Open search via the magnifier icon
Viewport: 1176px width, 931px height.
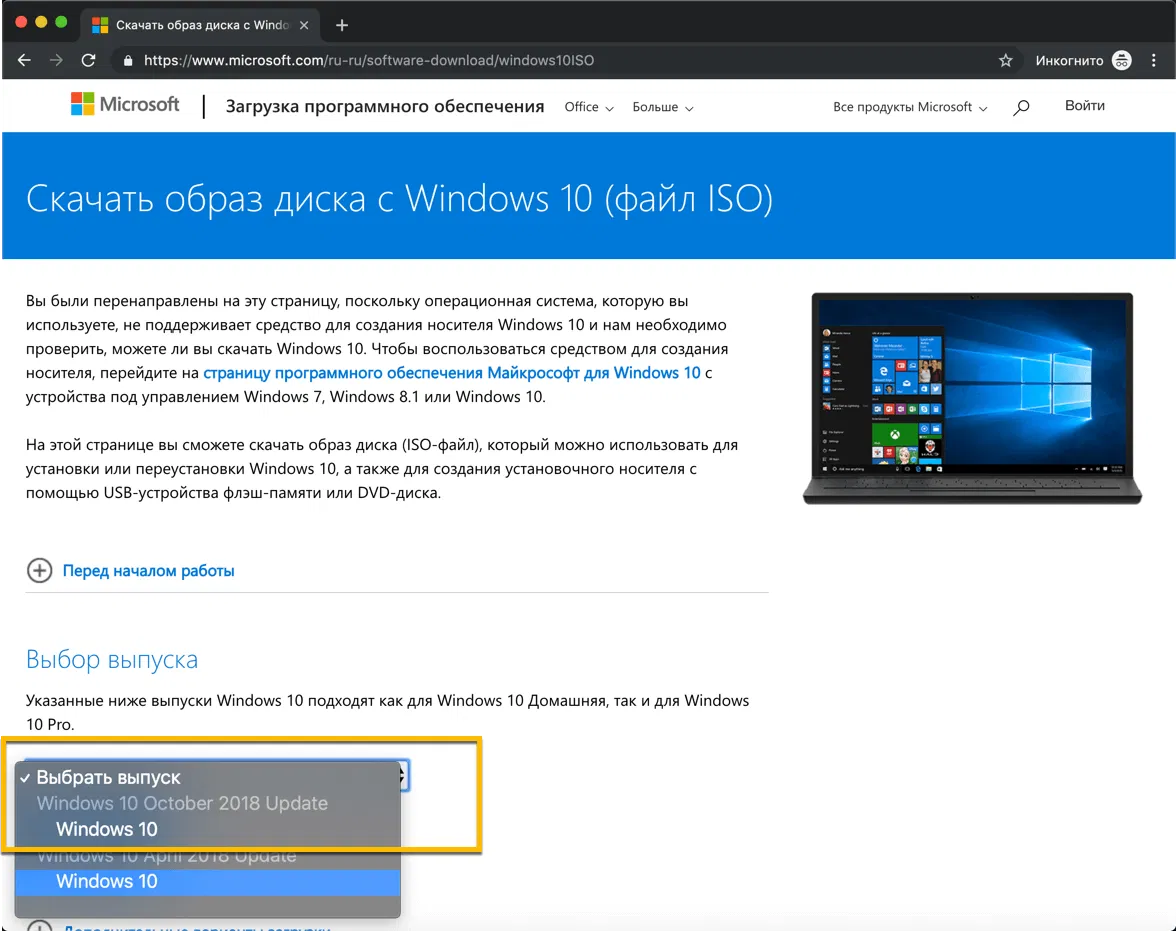[x=1021, y=107]
